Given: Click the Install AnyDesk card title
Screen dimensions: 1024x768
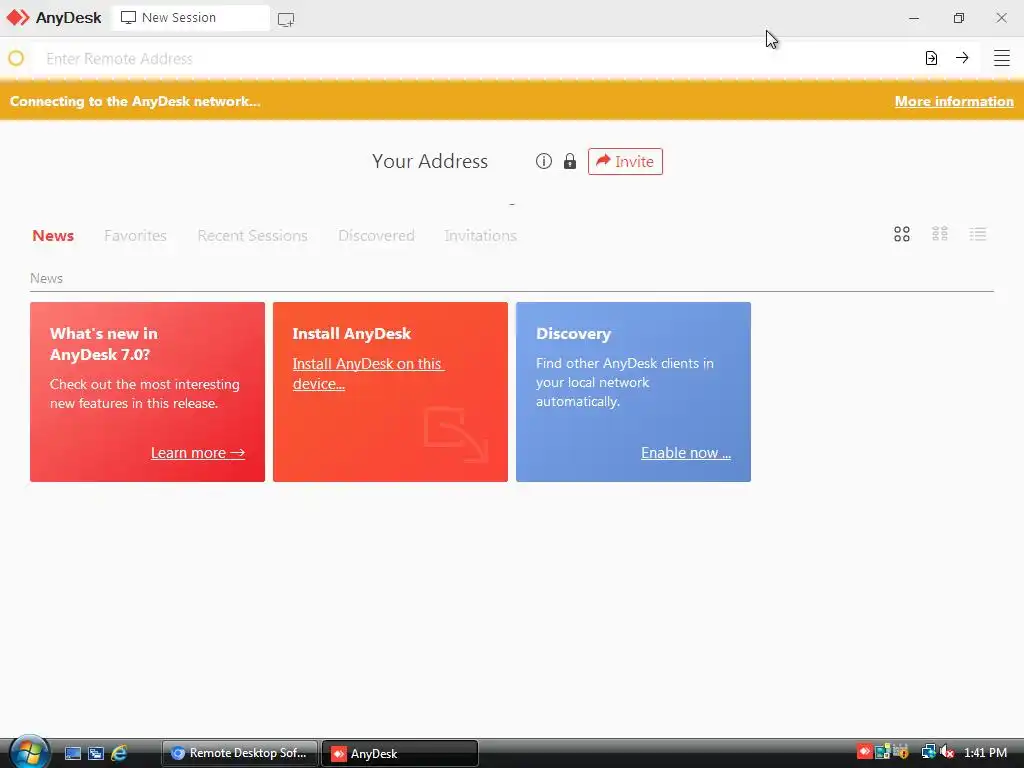Looking at the screenshot, I should click(x=351, y=334).
